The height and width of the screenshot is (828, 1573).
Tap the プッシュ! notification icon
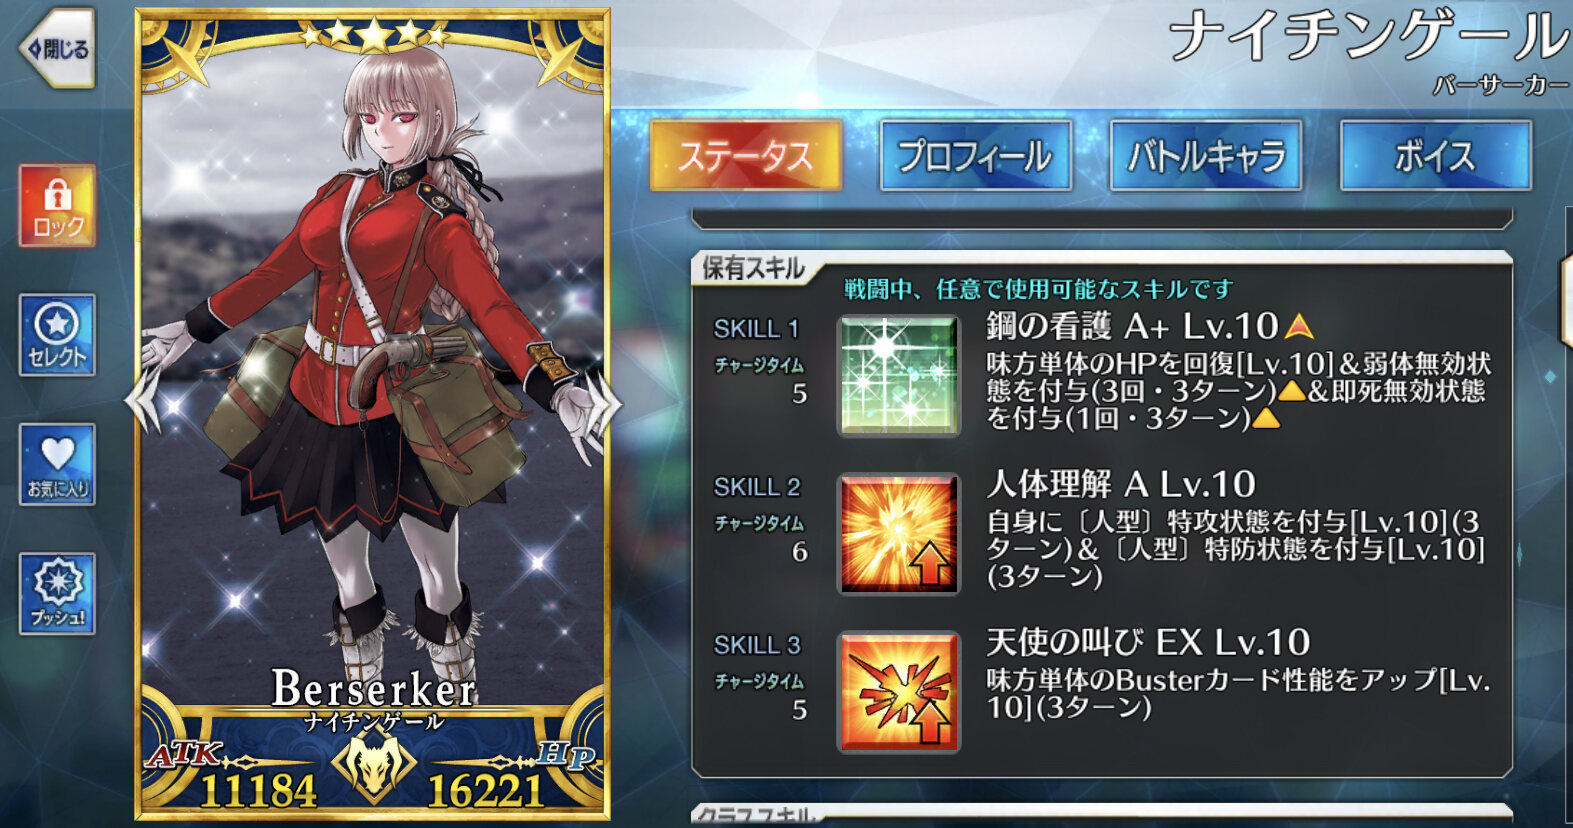pyautogui.click(x=57, y=594)
